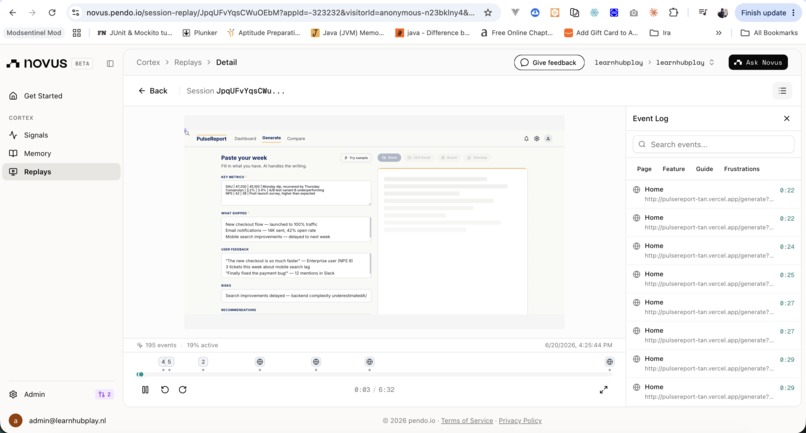This screenshot has height=433, width=806.
Task: Go back in browser history
Action: (13, 12)
